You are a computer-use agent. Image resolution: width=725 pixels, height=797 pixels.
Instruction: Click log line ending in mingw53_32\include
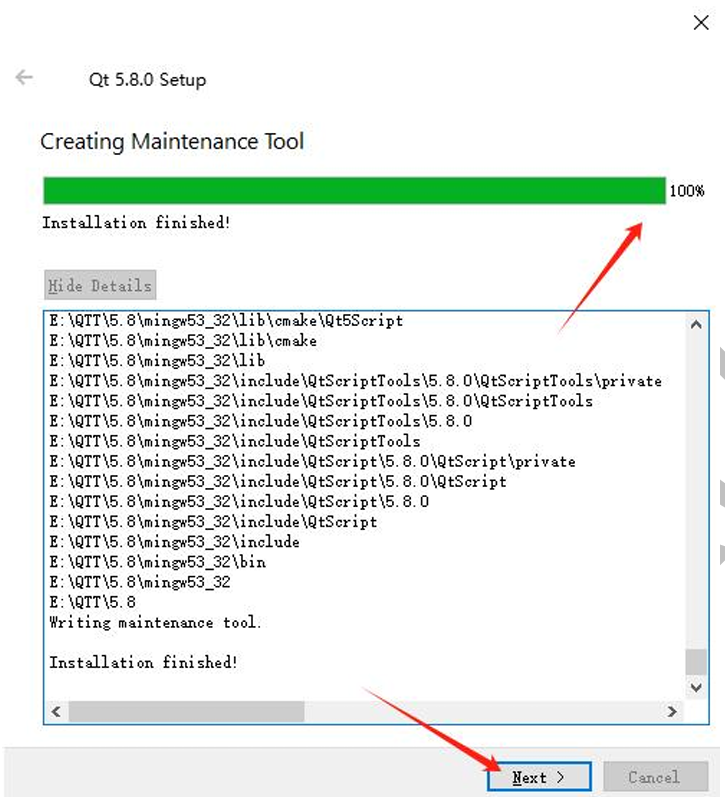point(174,542)
